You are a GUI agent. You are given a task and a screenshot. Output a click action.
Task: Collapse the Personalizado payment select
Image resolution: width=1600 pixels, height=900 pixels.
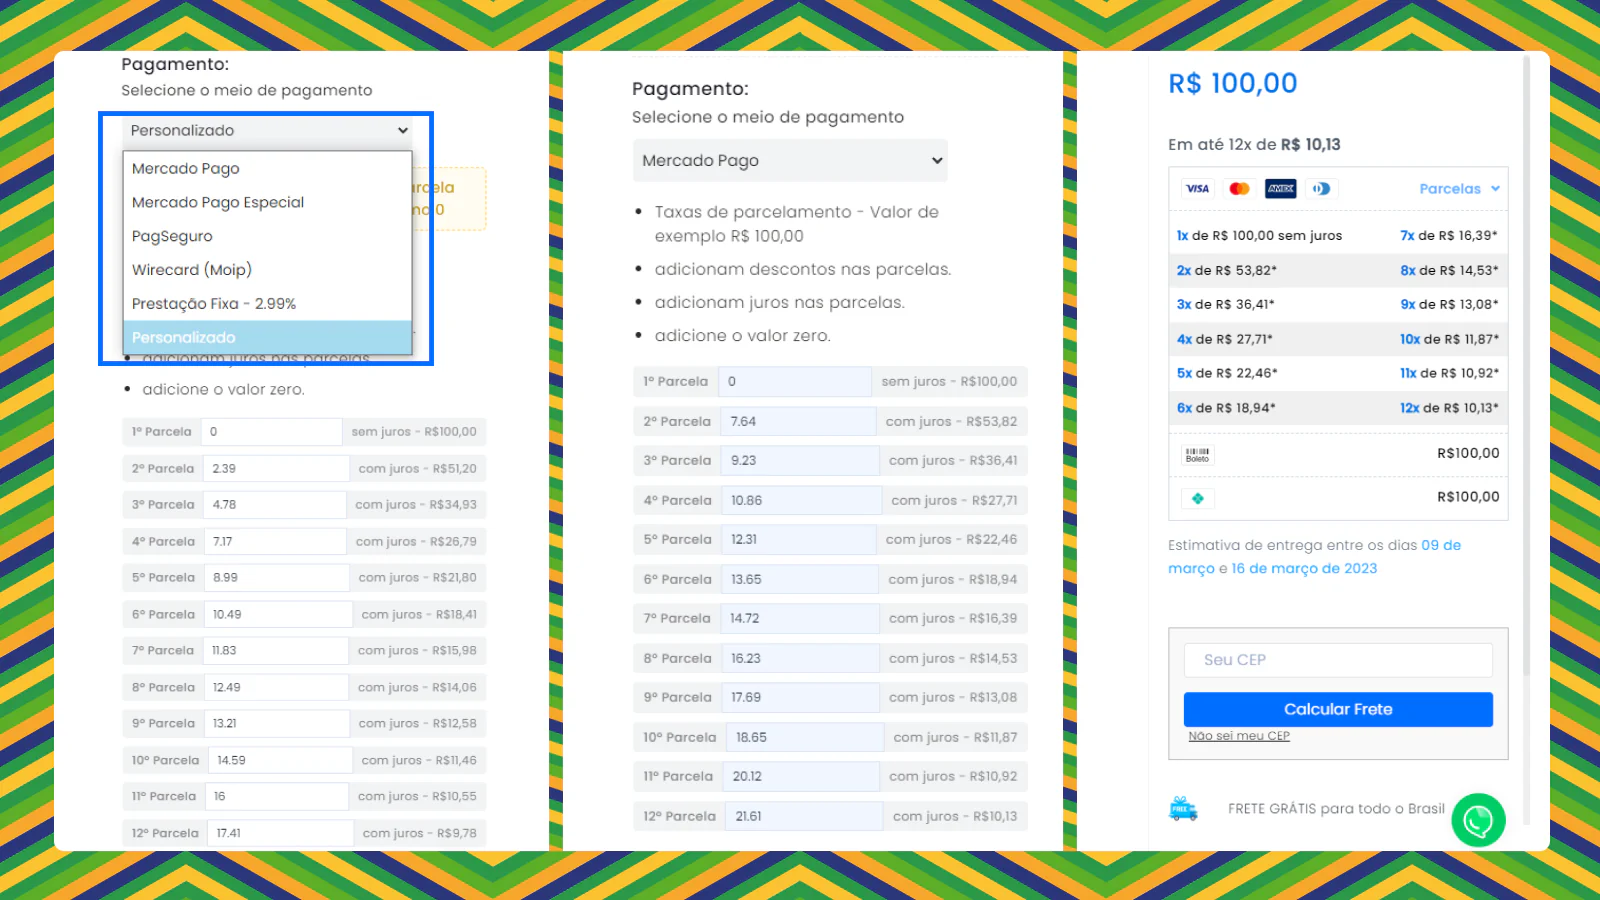coord(268,131)
